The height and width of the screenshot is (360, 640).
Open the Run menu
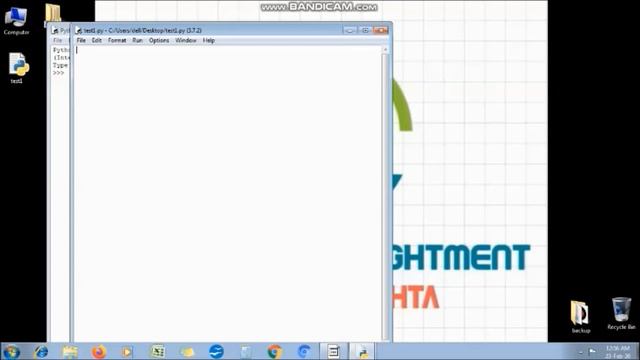[x=137, y=40]
